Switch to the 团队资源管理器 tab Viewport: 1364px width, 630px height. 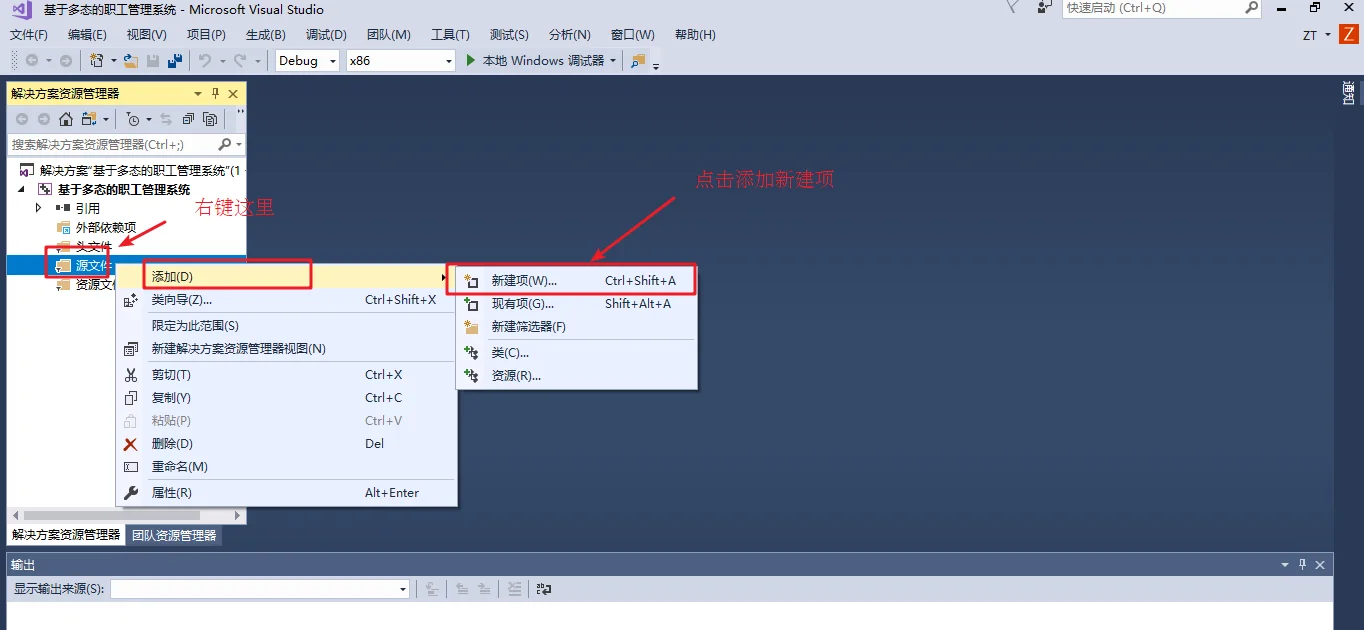174,535
